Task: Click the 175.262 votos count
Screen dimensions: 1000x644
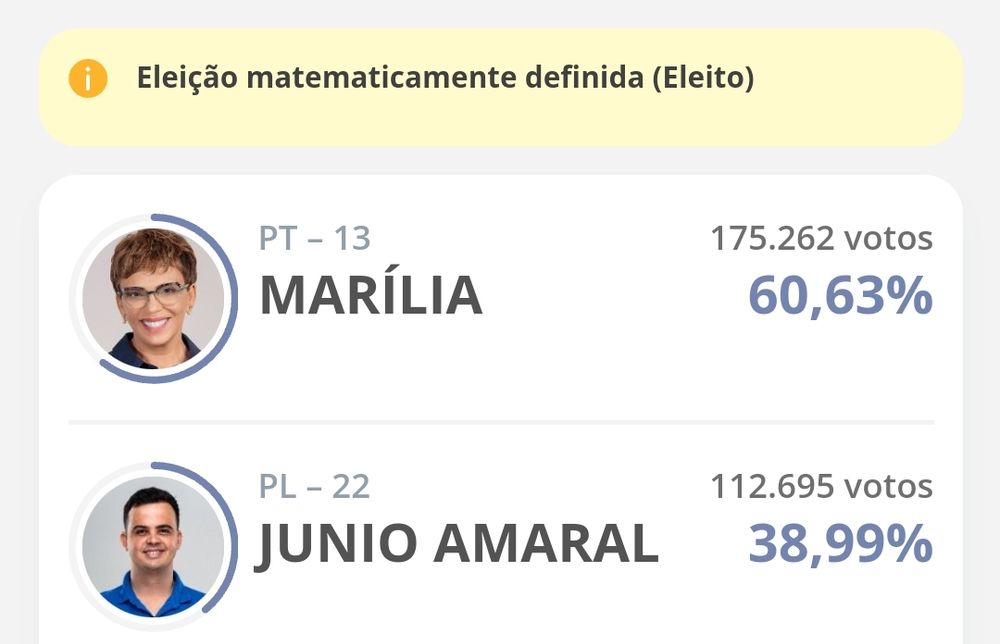Action: pyautogui.click(x=821, y=238)
